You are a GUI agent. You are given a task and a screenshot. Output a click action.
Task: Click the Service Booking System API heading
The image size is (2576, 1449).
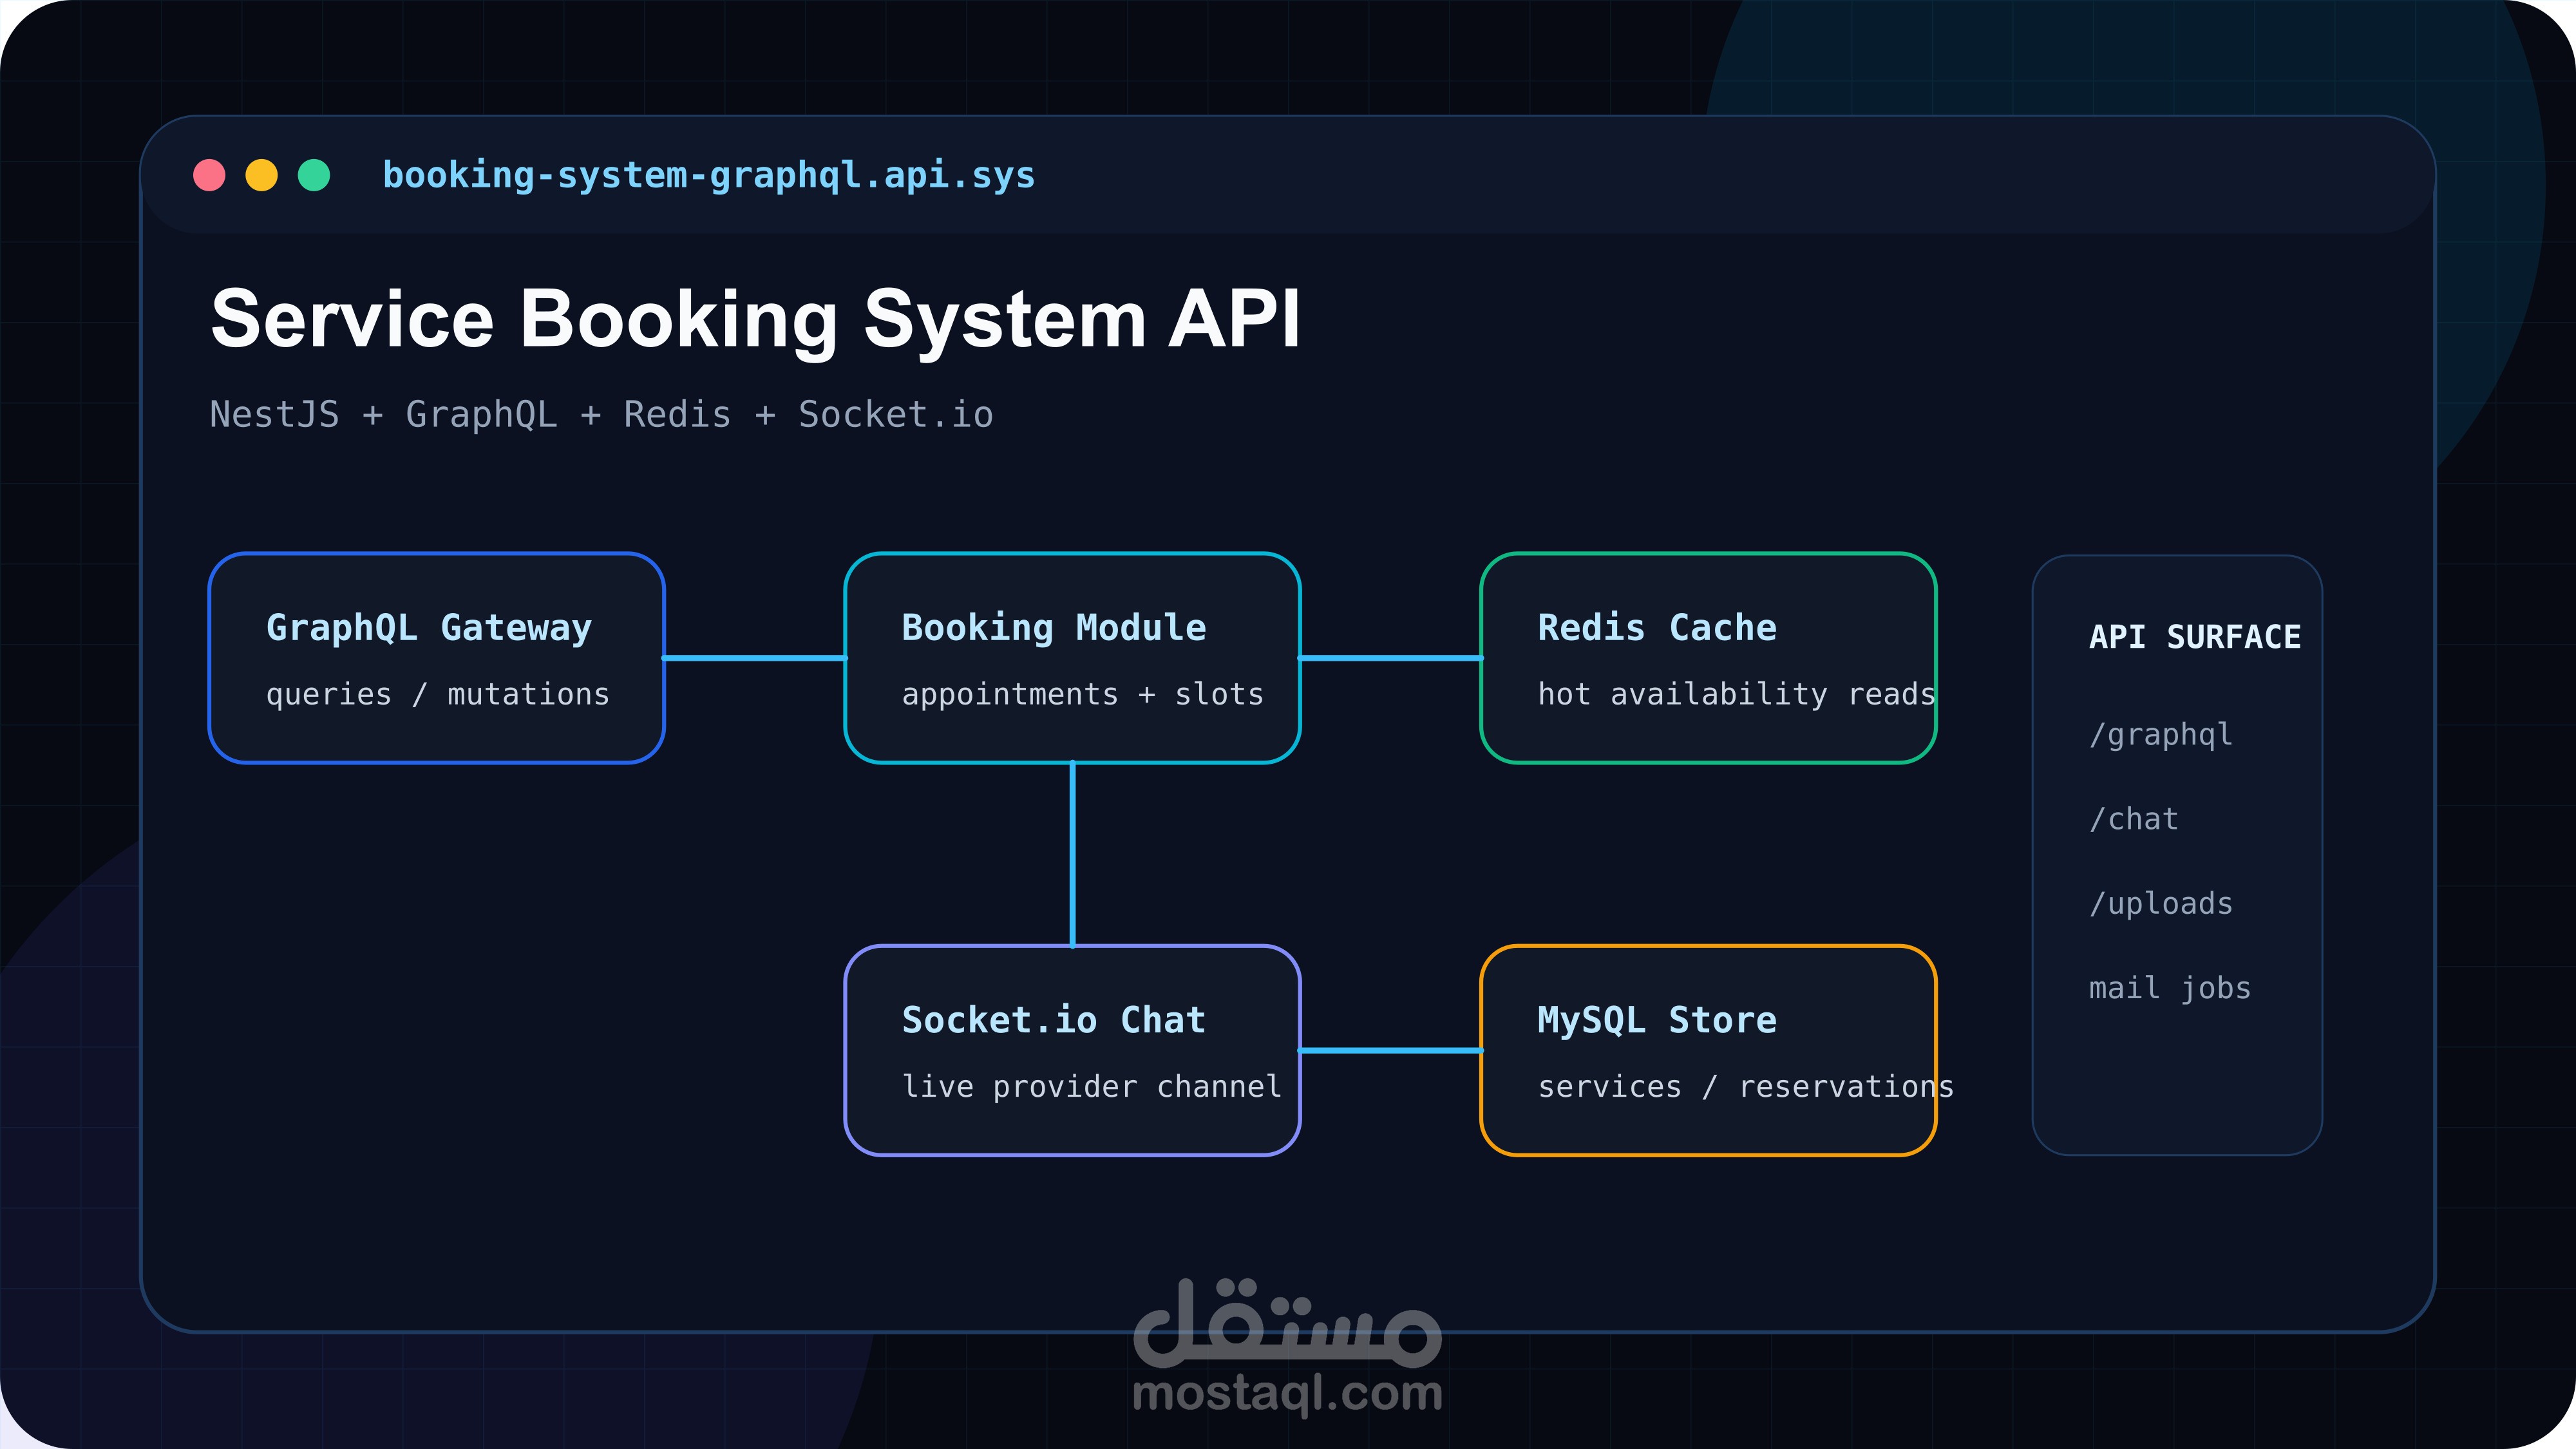pos(756,319)
